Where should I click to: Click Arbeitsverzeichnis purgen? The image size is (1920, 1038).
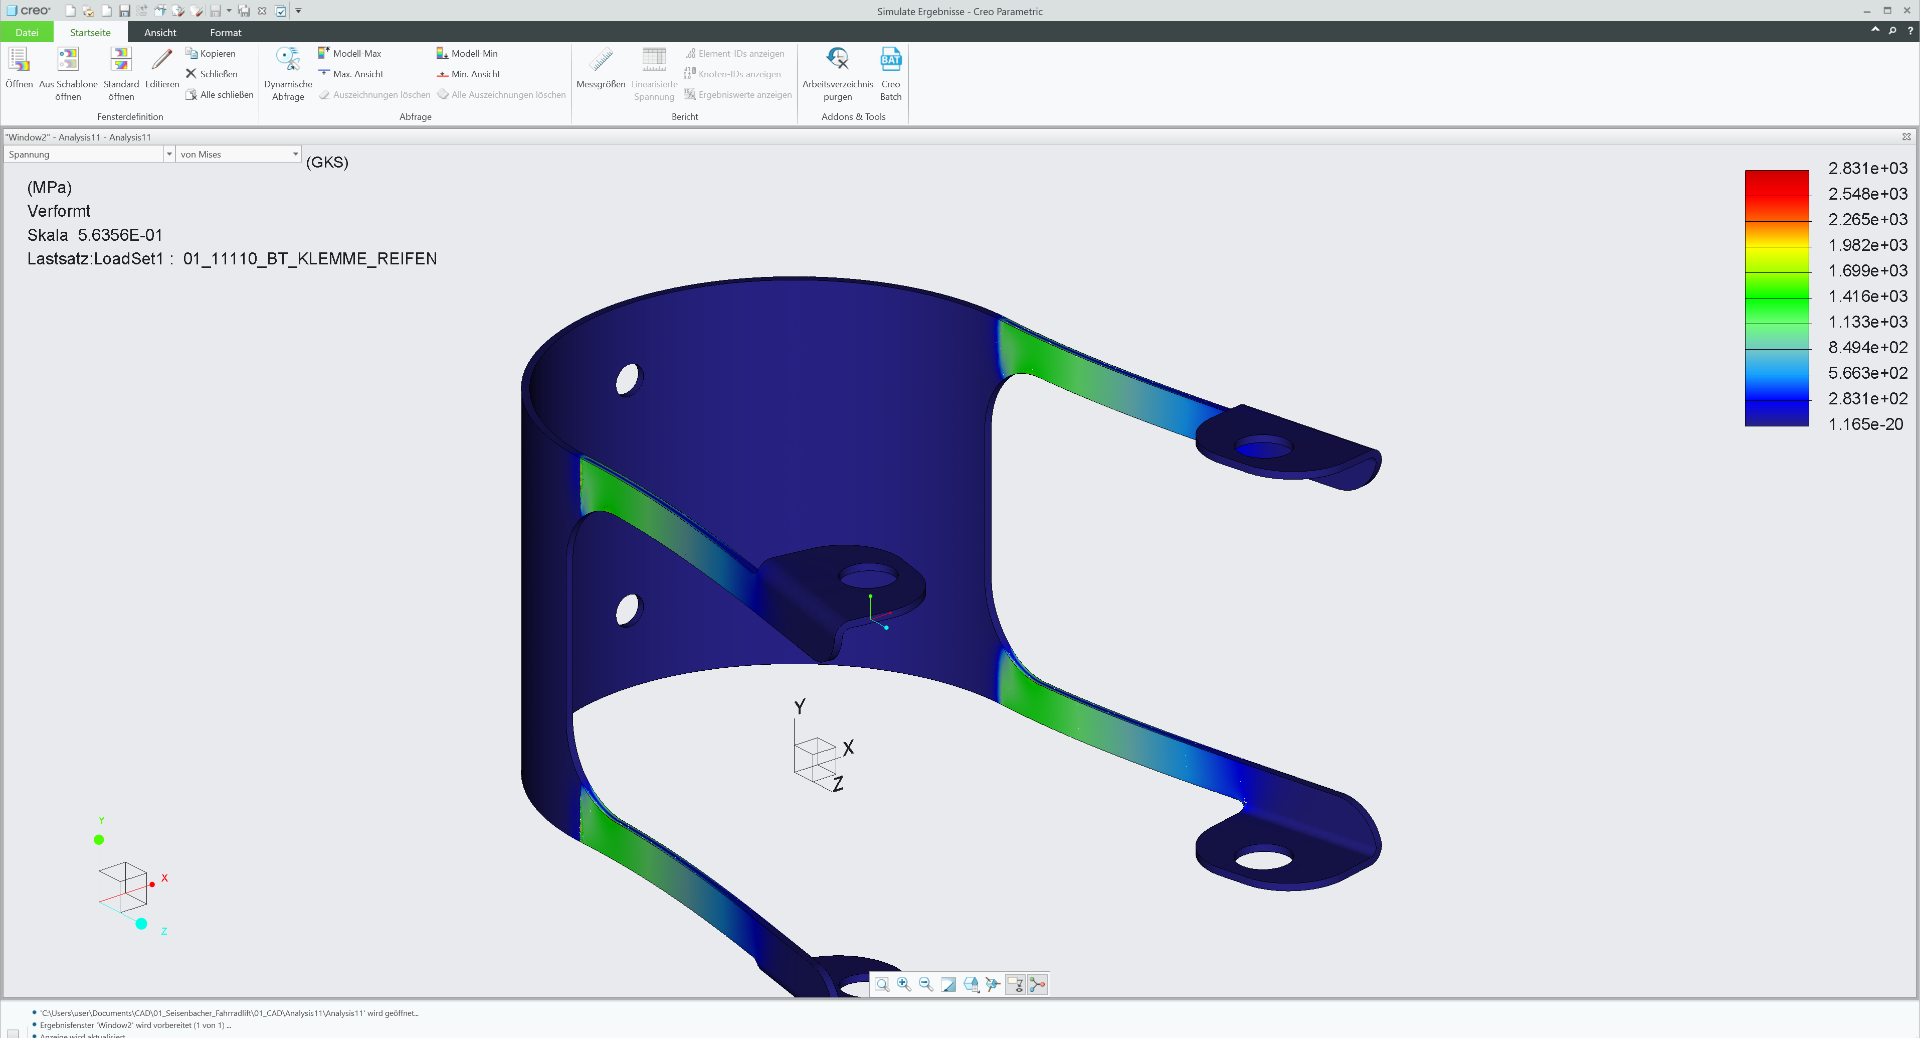(x=838, y=72)
